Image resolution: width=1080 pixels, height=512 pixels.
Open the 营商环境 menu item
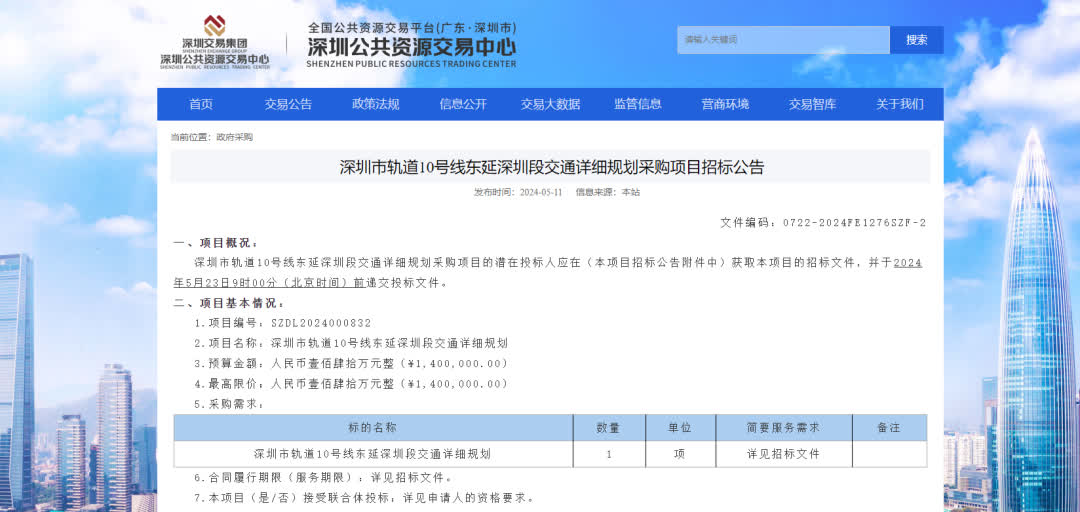click(x=725, y=104)
